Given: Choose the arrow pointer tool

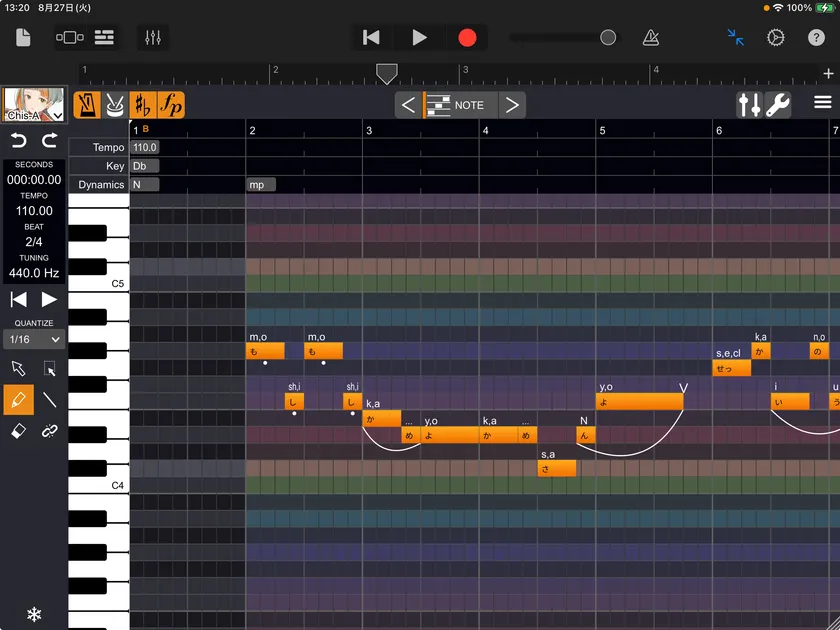Looking at the screenshot, I should pyautogui.click(x=17, y=369).
